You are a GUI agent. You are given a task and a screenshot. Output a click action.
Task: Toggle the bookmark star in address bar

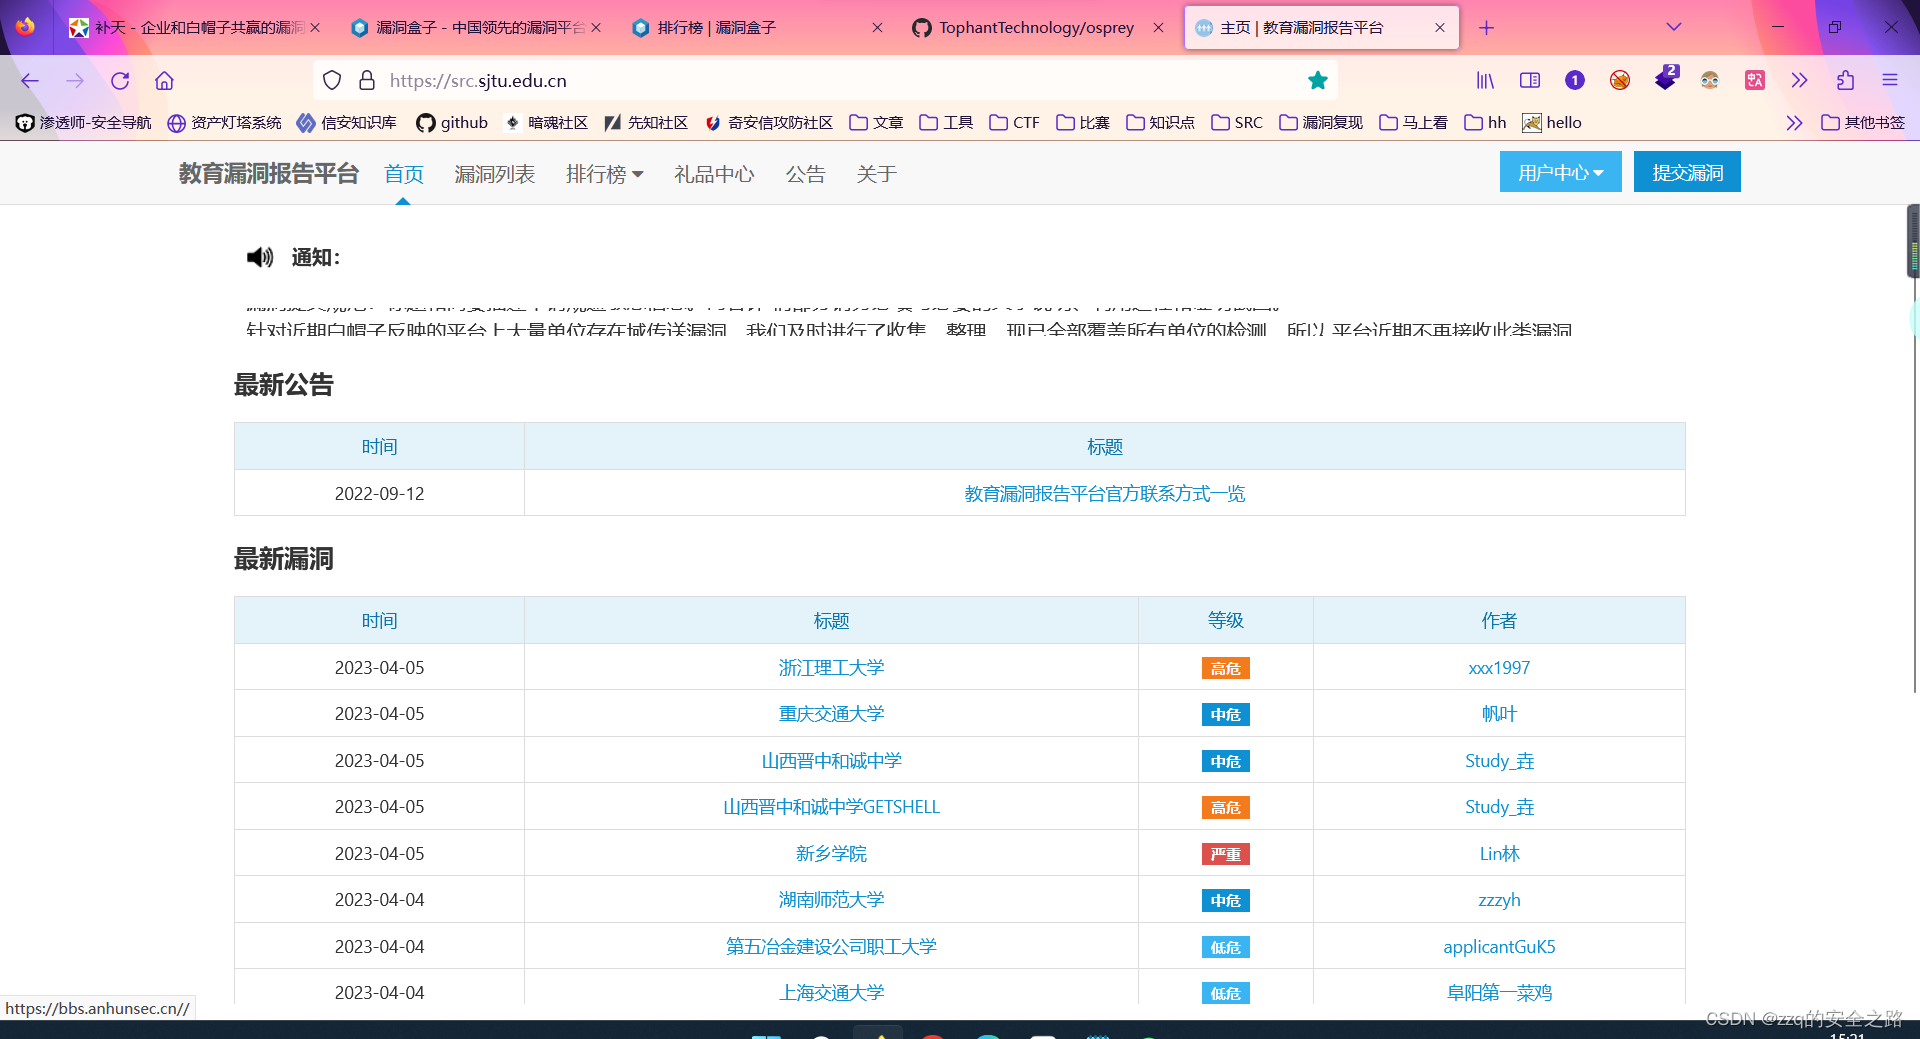click(1318, 80)
